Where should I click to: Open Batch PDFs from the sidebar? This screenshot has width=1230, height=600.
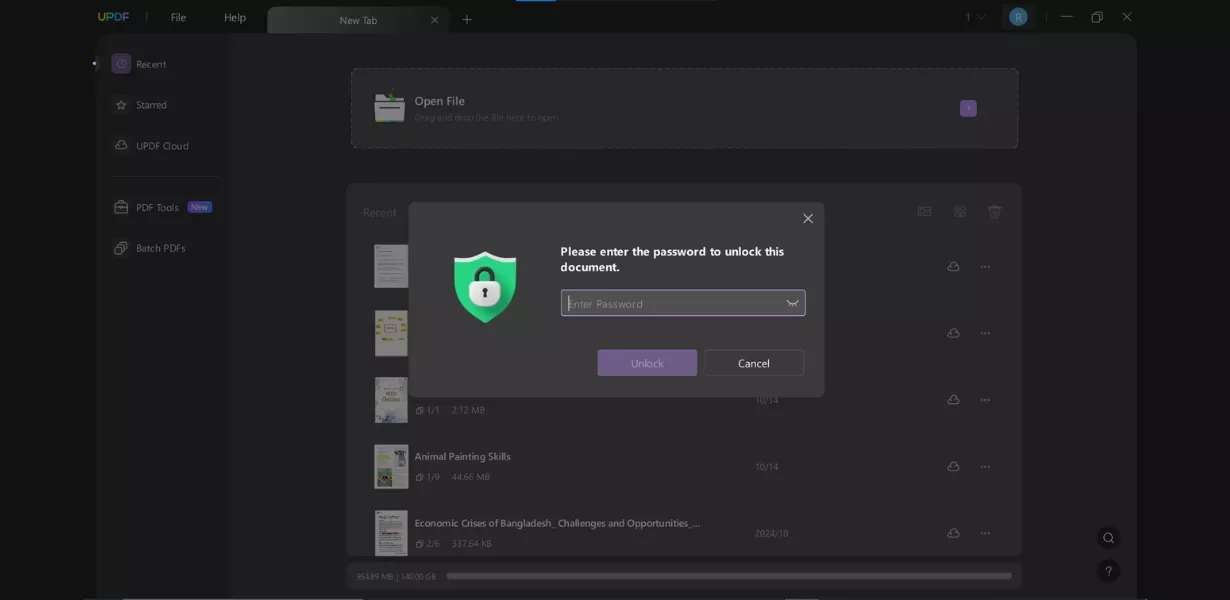click(x=160, y=248)
